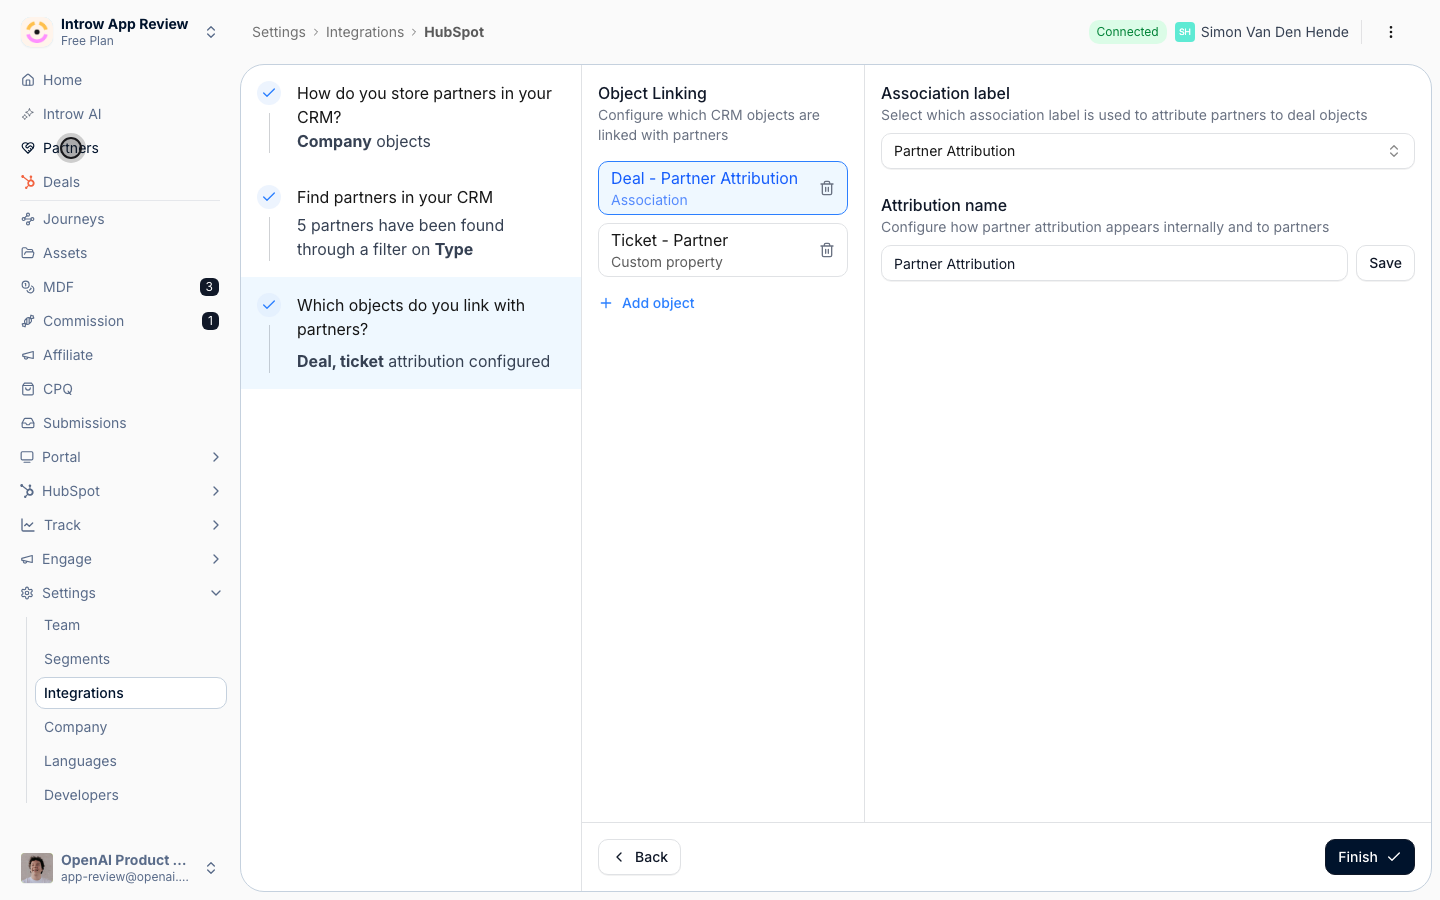This screenshot has width=1440, height=900.
Task: Click the Commission count badge 1
Action: click(210, 321)
